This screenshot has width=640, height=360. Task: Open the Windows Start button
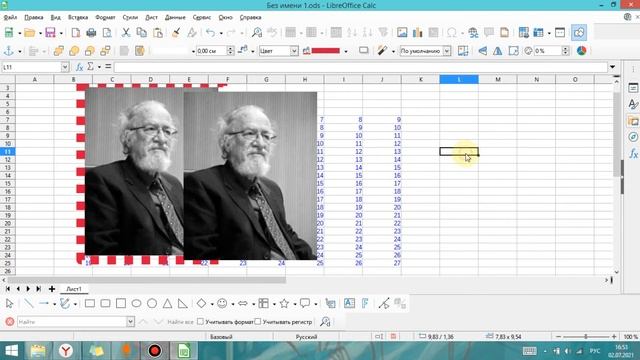11,350
